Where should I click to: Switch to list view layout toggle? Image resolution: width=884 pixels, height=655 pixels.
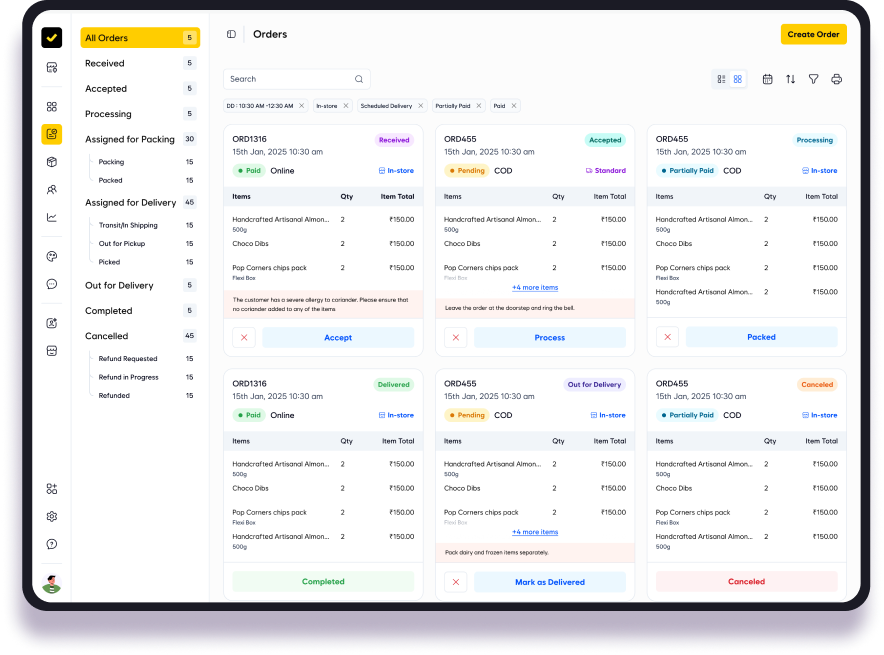(x=721, y=79)
